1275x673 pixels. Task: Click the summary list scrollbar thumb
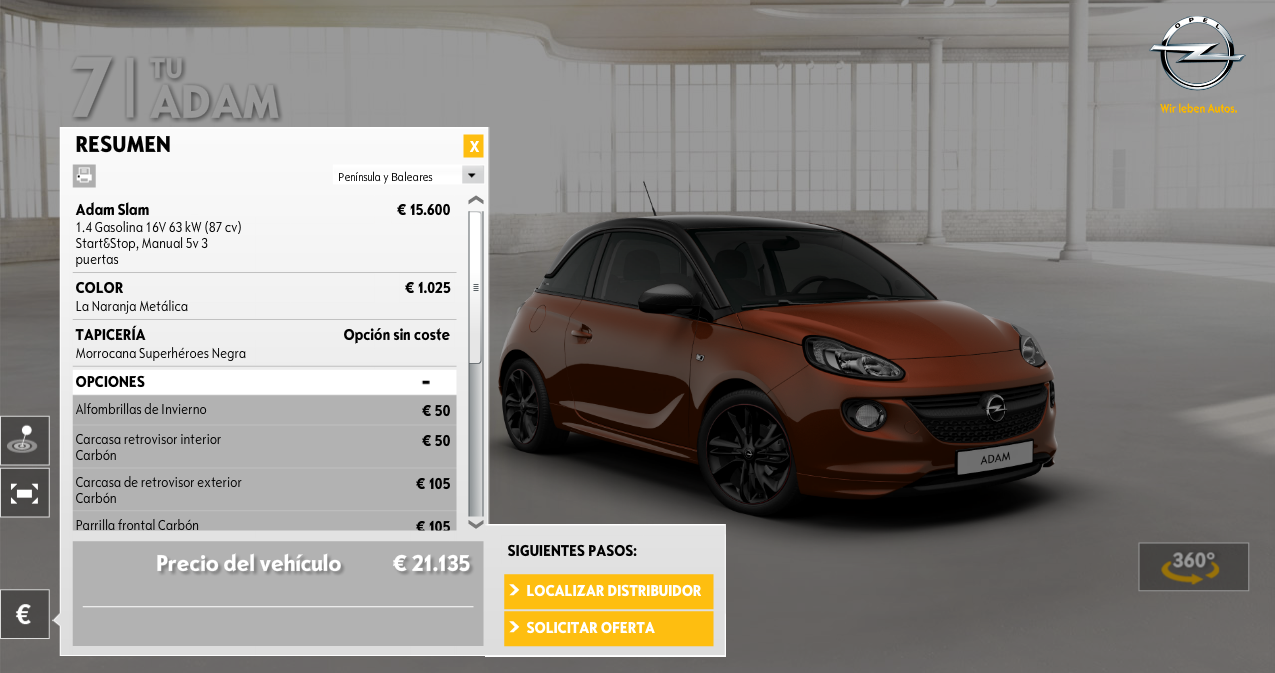pyautogui.click(x=476, y=287)
